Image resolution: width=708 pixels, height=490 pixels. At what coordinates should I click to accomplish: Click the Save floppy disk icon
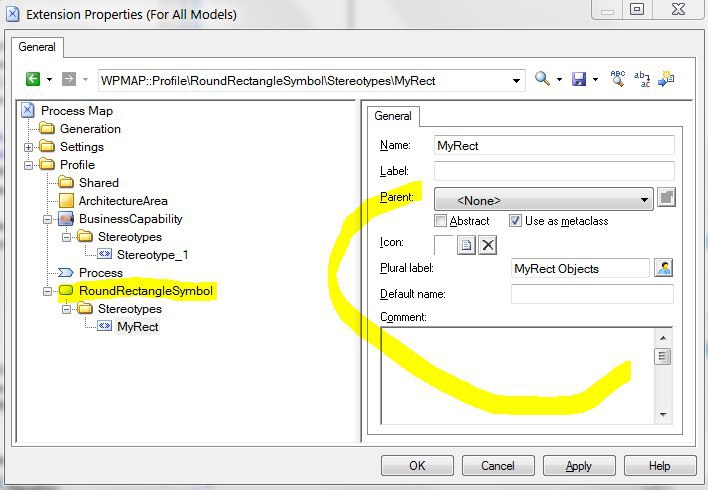[579, 79]
